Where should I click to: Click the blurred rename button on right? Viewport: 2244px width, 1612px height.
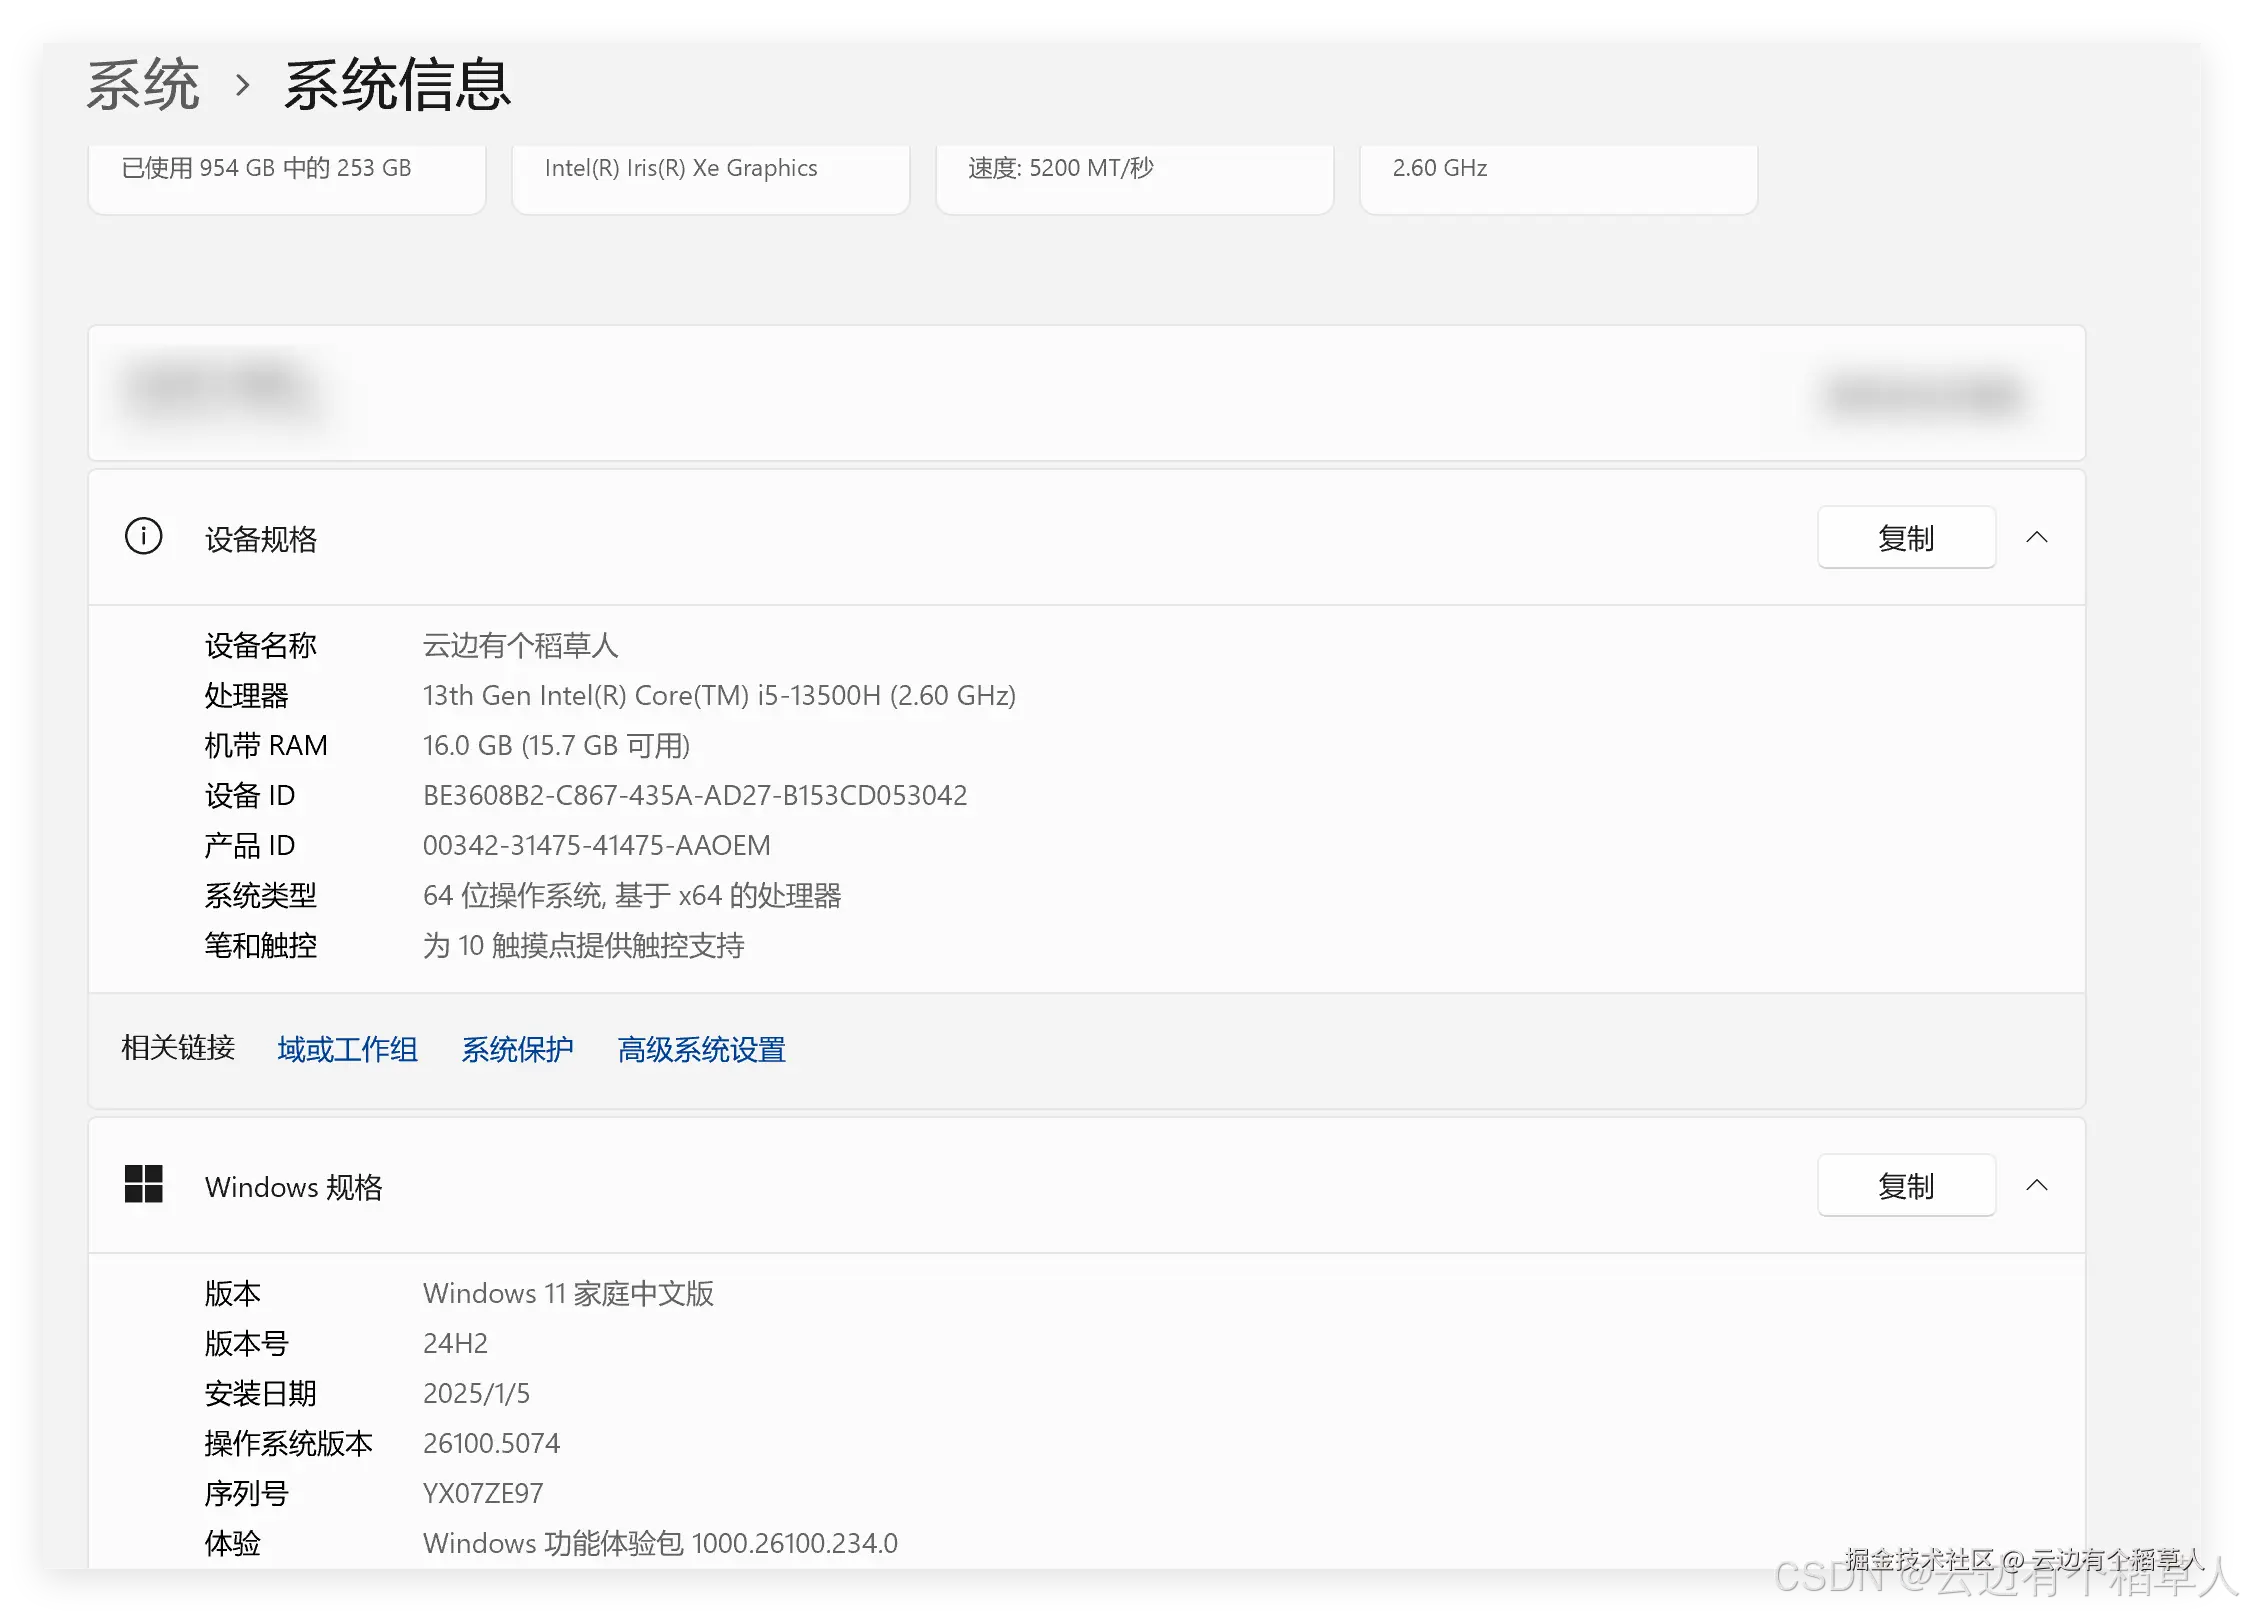click(x=1923, y=394)
